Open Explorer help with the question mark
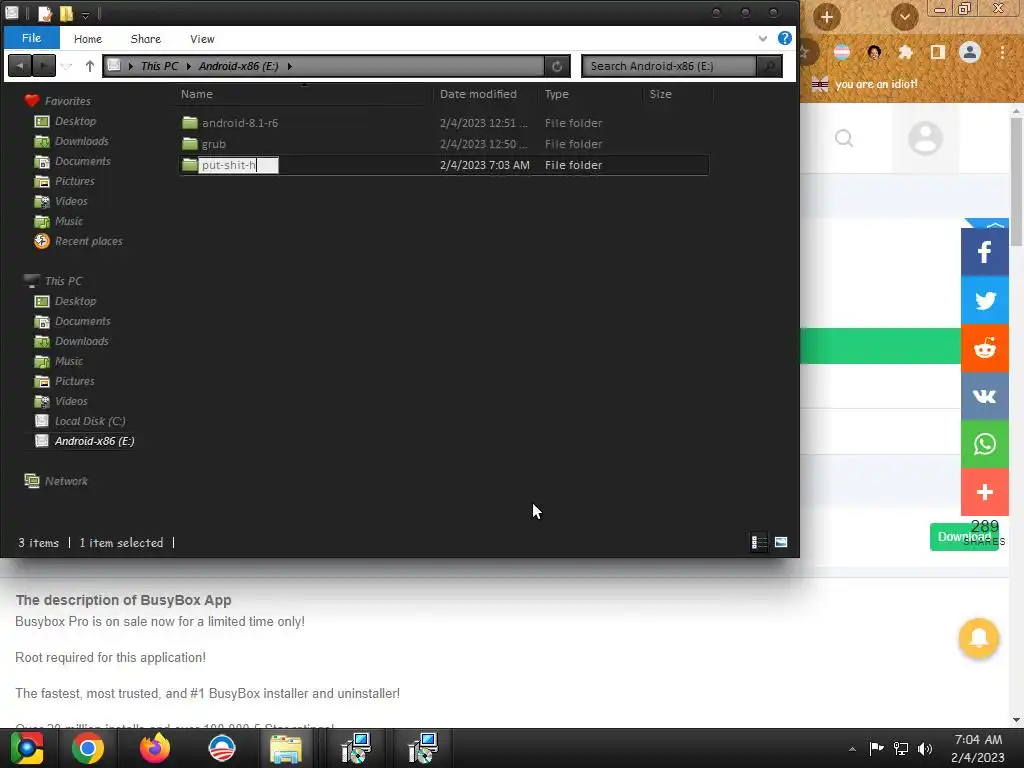This screenshot has width=1024, height=768. pyautogui.click(x=784, y=38)
